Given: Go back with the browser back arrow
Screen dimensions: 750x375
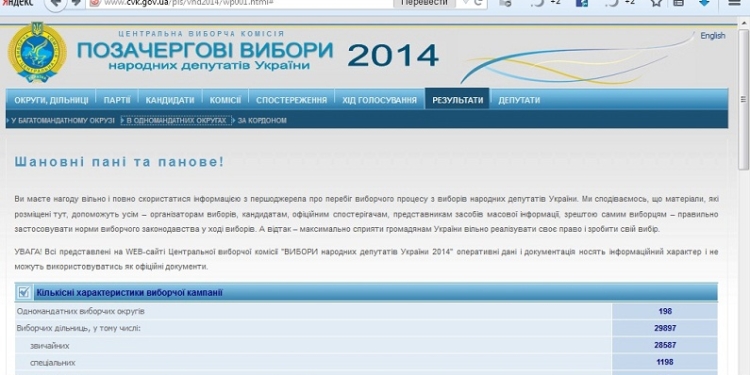Looking at the screenshot, I should tap(55, 3).
